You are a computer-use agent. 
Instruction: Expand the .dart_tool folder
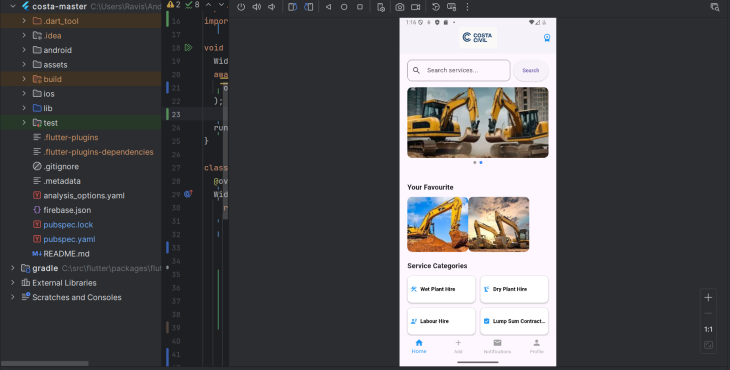point(24,21)
